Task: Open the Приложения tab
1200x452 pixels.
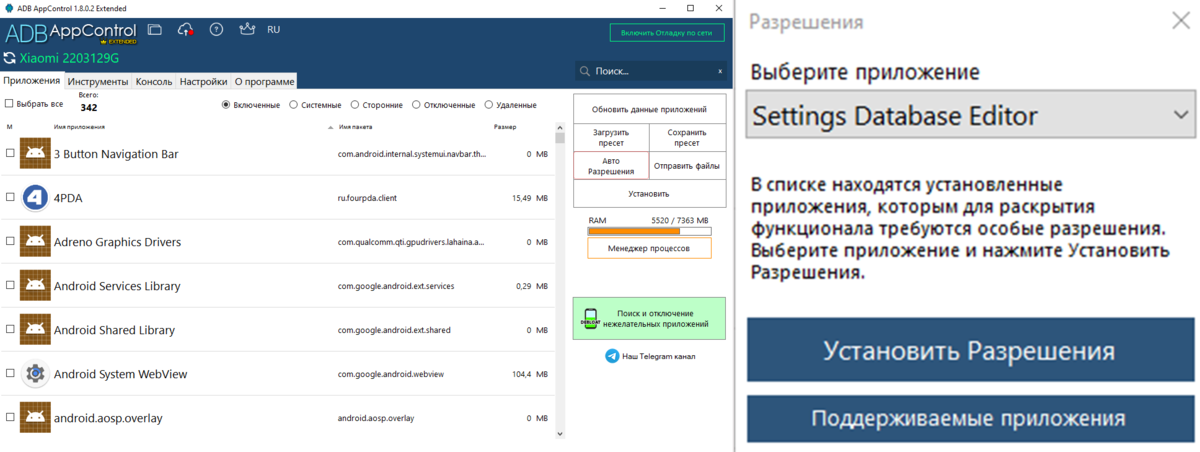Action: tap(32, 81)
